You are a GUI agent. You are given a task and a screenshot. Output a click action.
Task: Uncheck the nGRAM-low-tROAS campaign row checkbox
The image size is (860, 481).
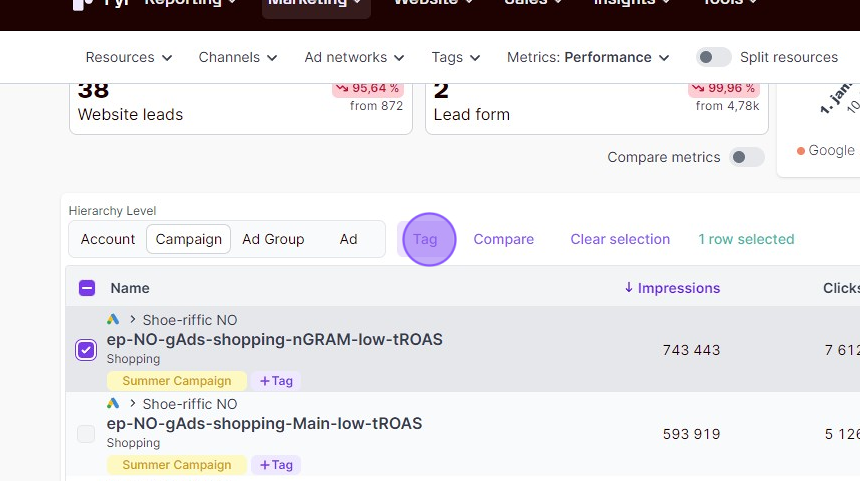coord(86,350)
